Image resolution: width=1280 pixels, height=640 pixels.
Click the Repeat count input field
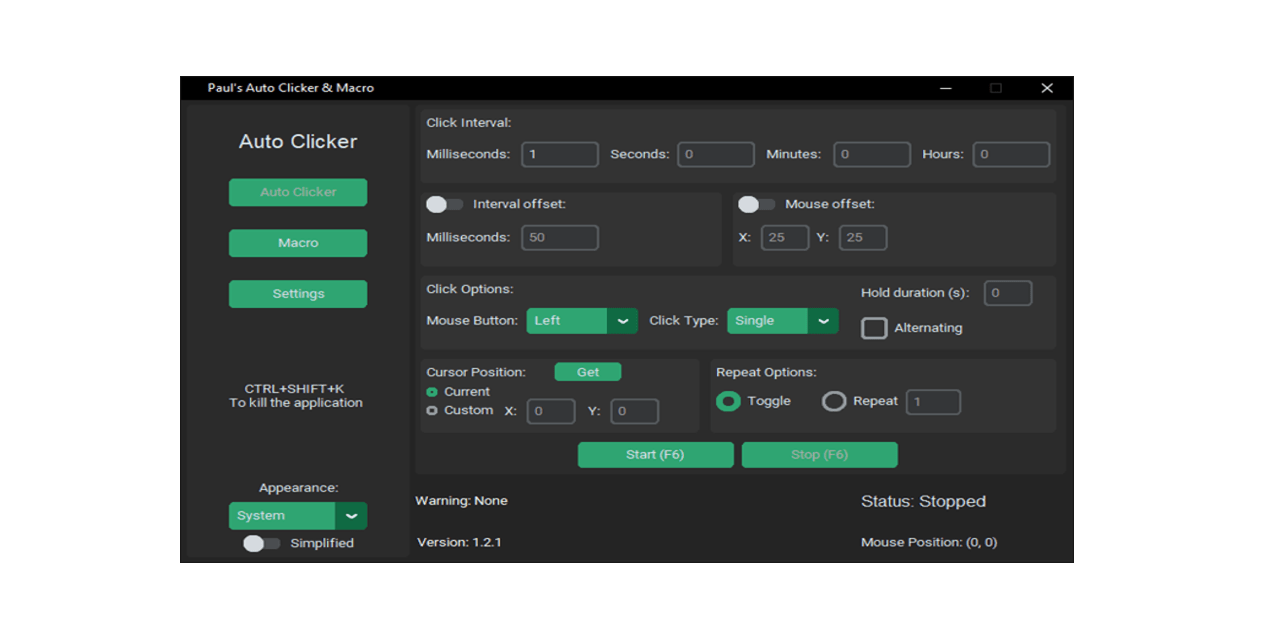[932, 401]
